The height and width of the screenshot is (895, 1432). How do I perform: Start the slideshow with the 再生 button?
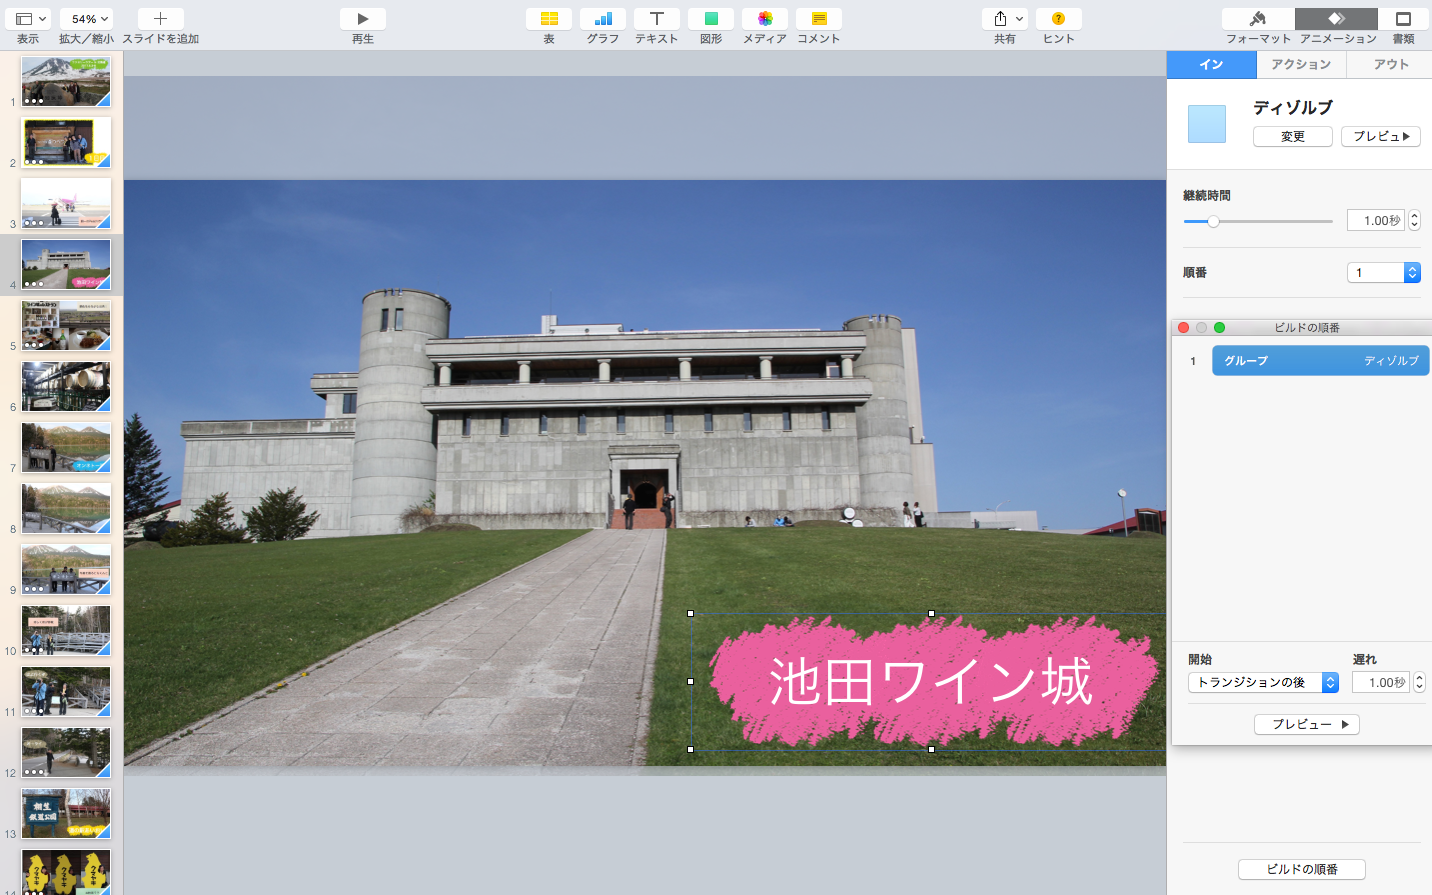(363, 19)
